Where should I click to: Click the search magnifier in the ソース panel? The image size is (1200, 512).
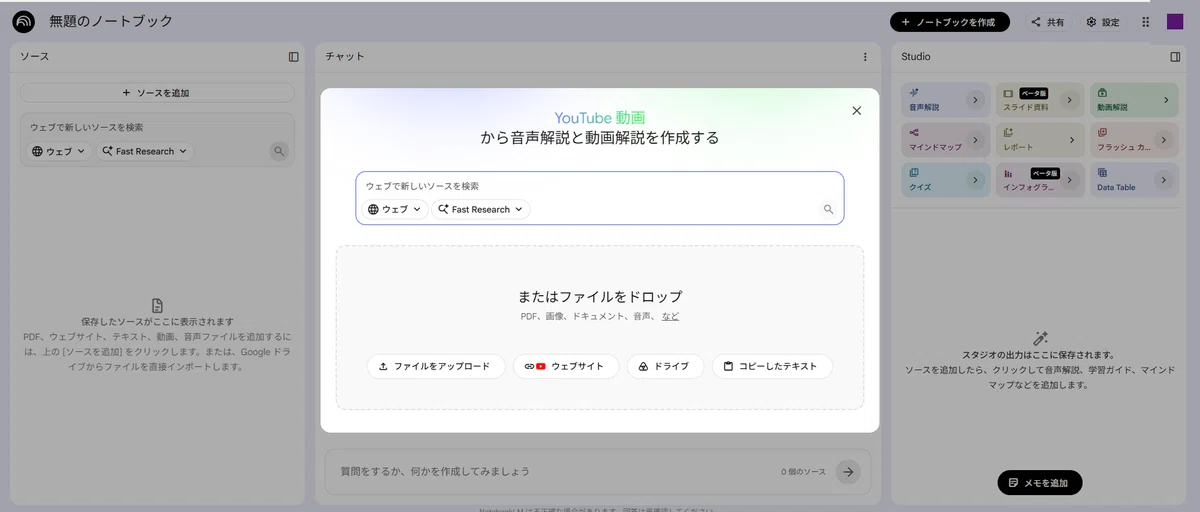tap(279, 151)
